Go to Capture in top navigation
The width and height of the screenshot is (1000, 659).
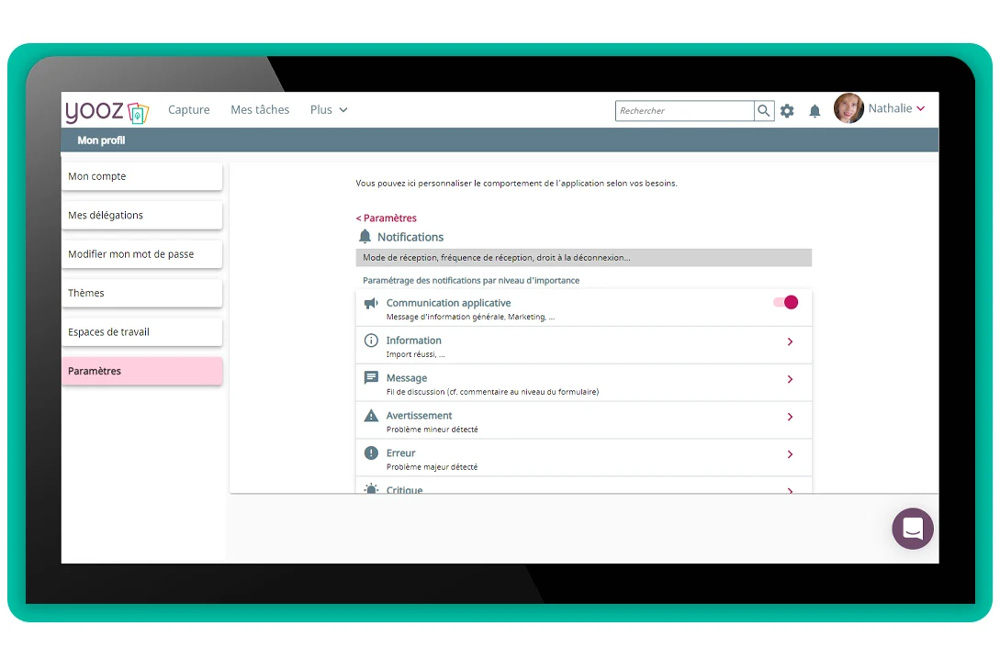click(189, 110)
